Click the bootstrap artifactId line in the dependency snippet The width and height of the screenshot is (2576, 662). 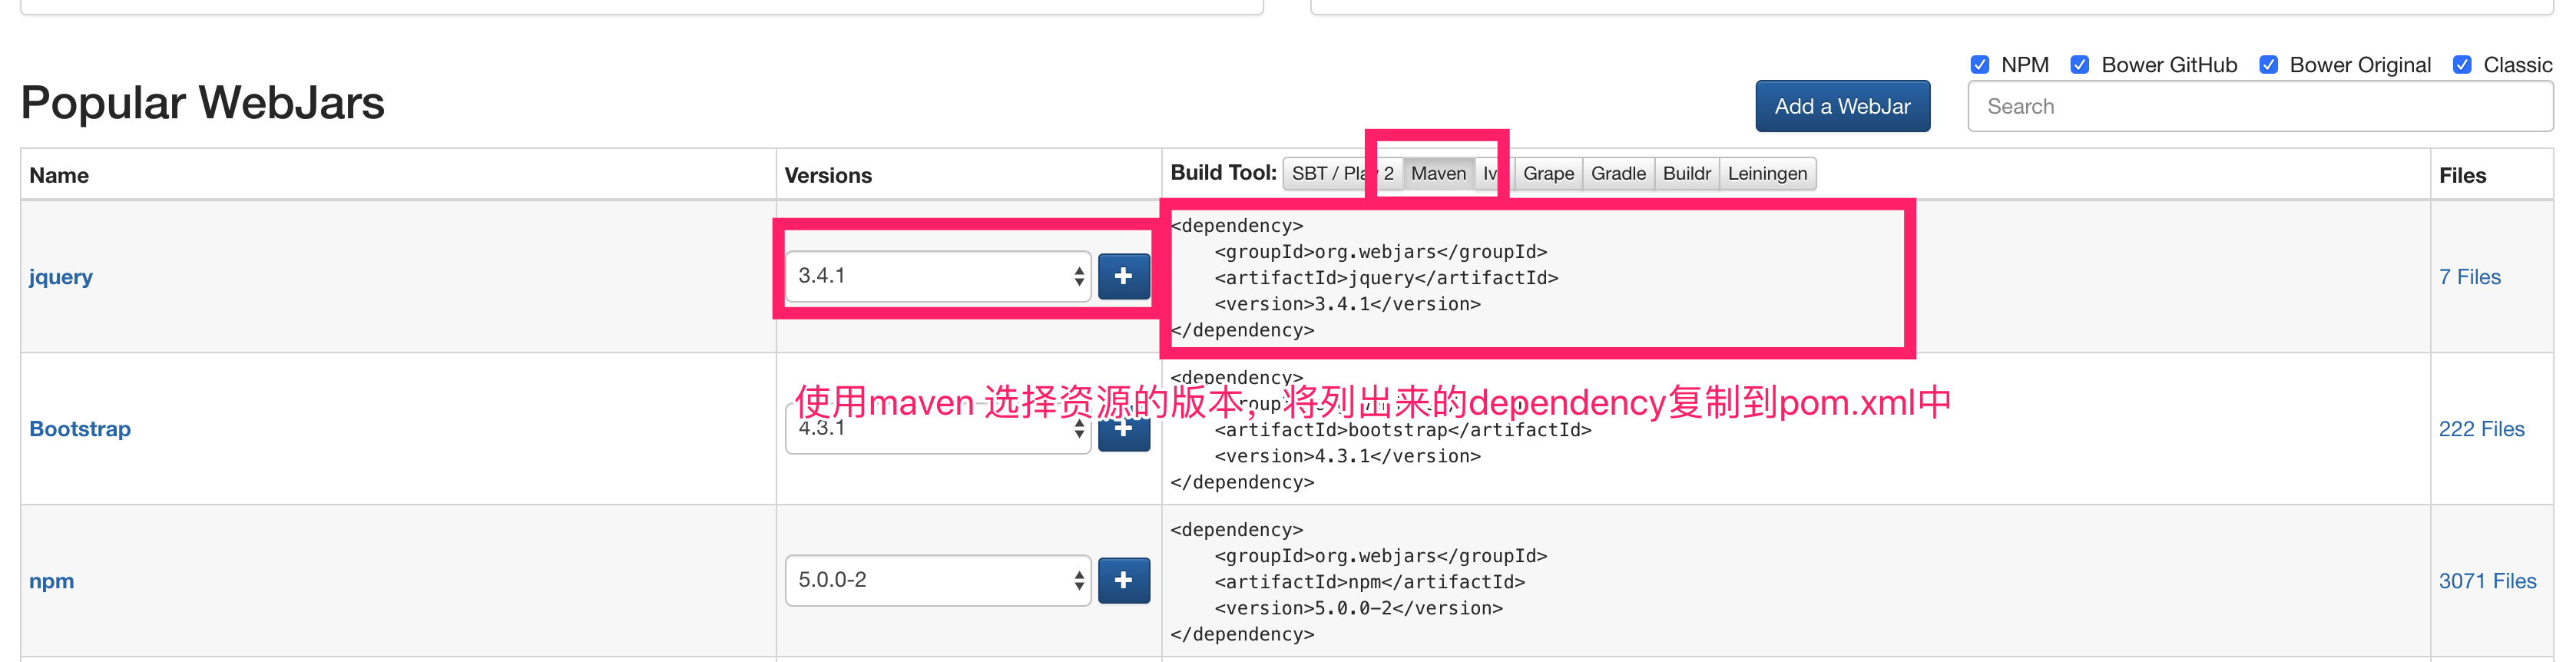(1402, 430)
